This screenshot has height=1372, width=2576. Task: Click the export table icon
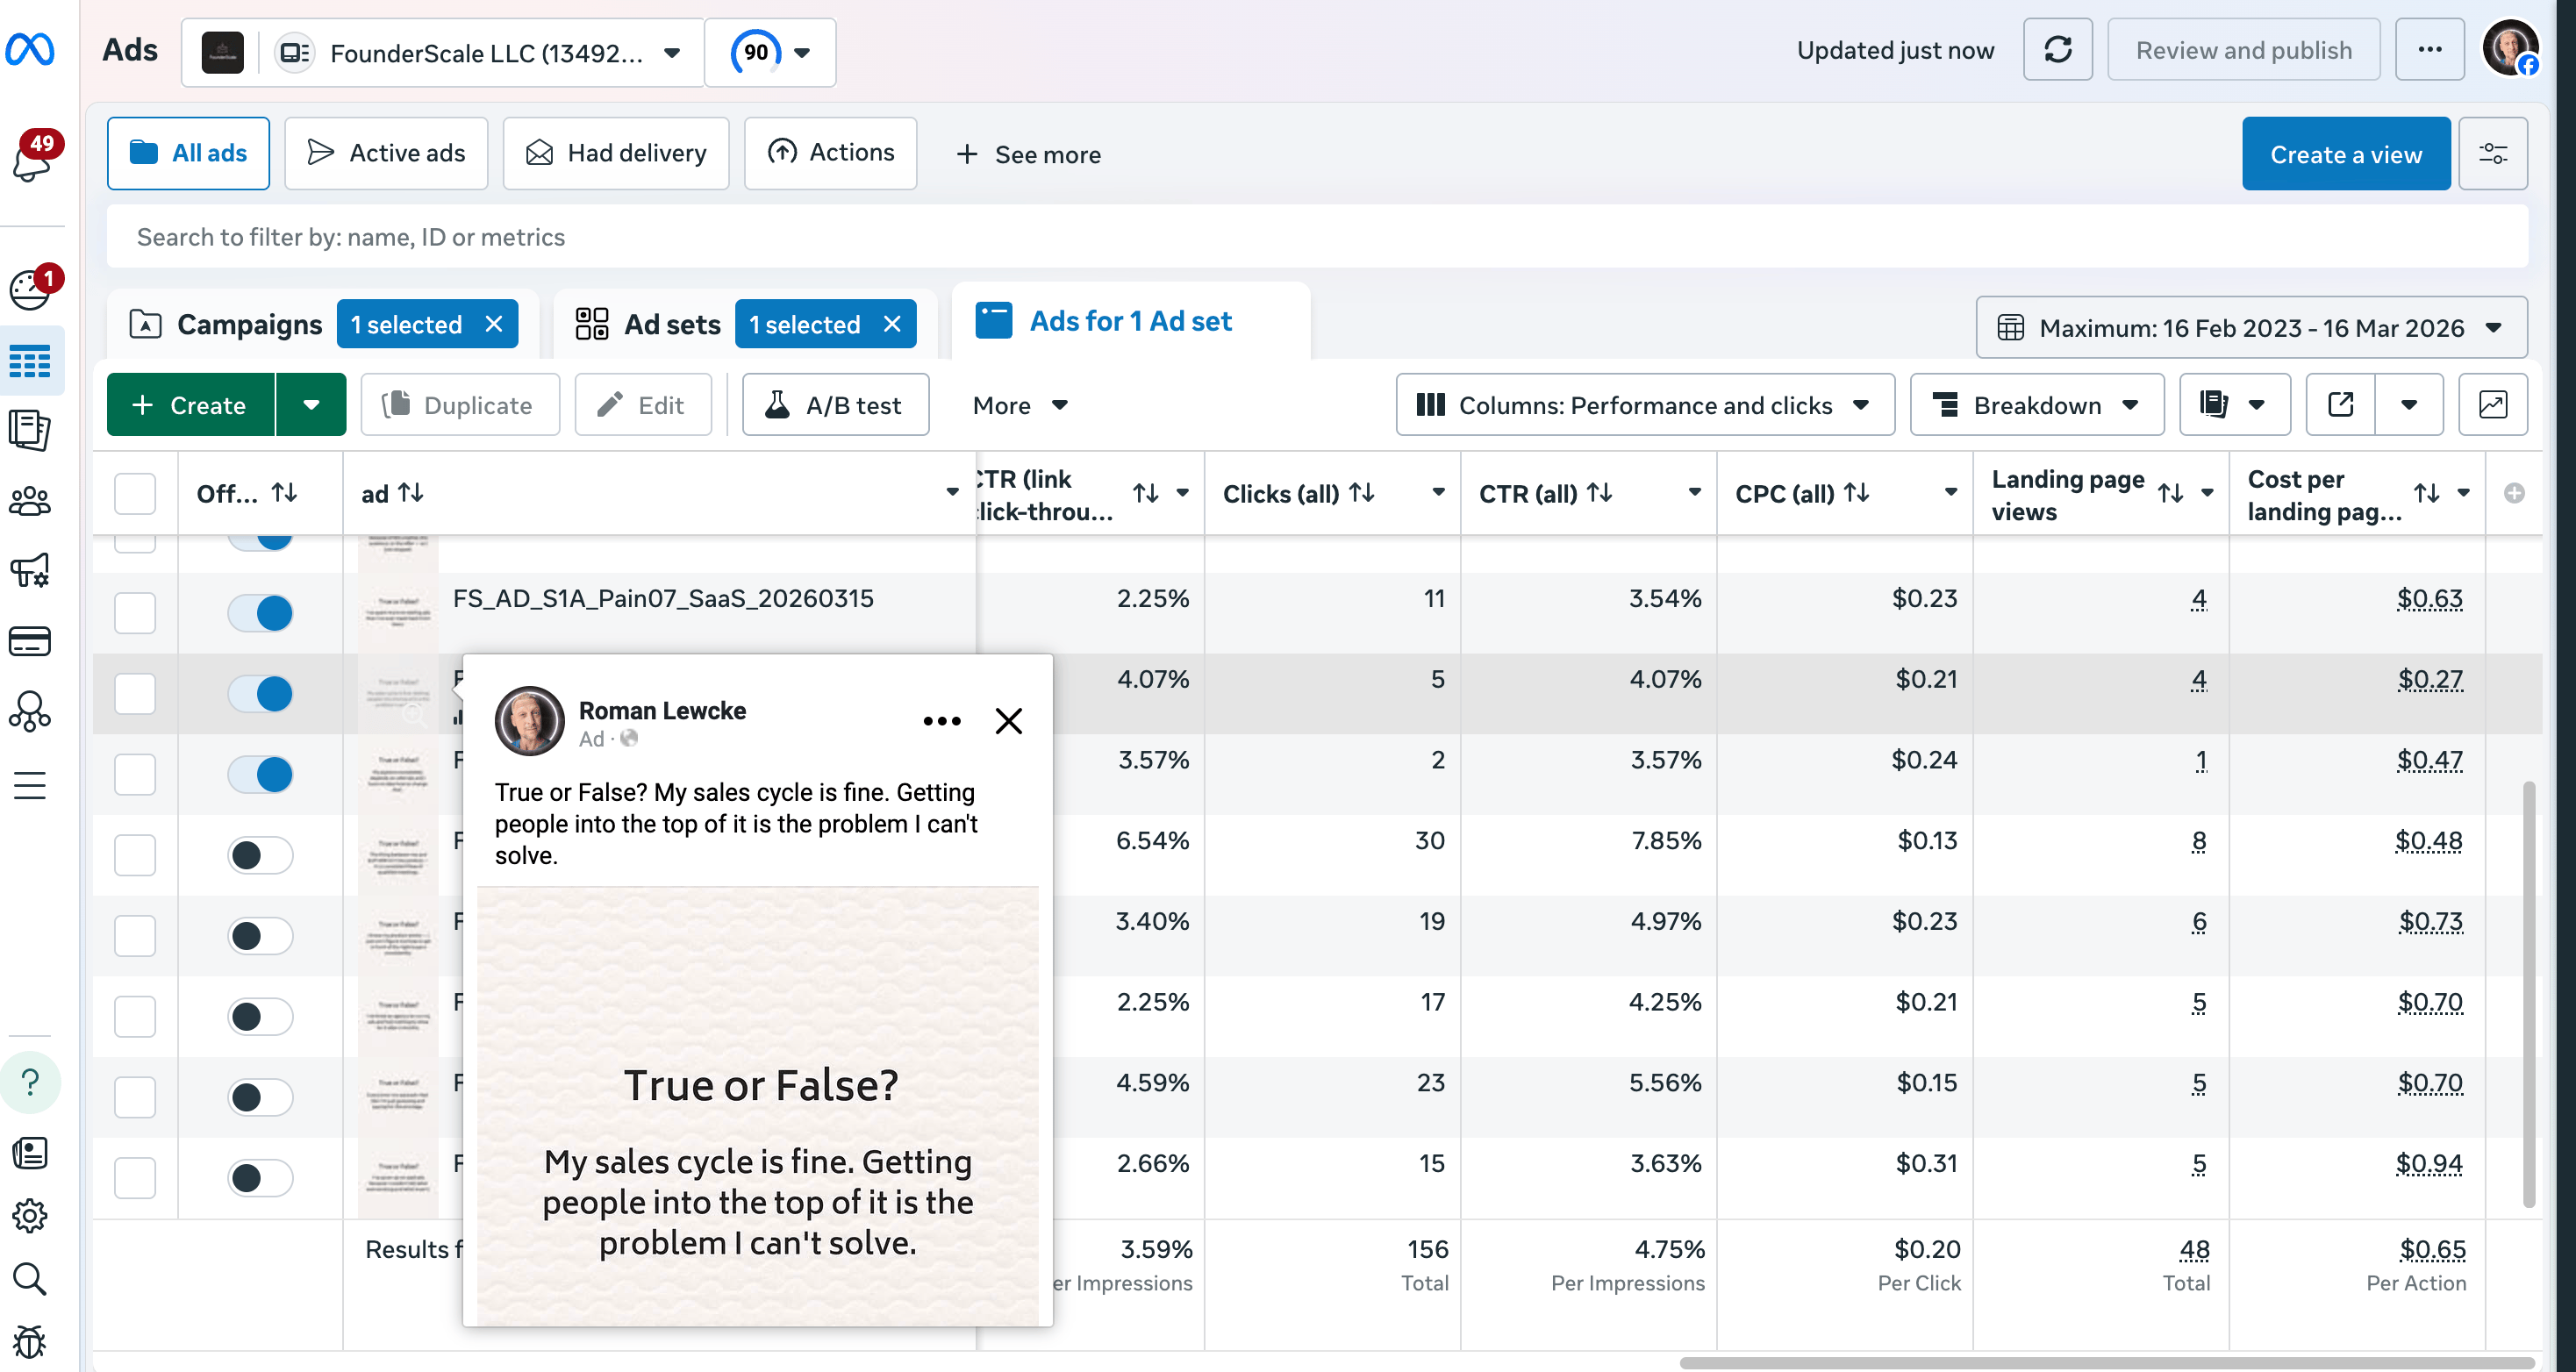[x=2340, y=405]
